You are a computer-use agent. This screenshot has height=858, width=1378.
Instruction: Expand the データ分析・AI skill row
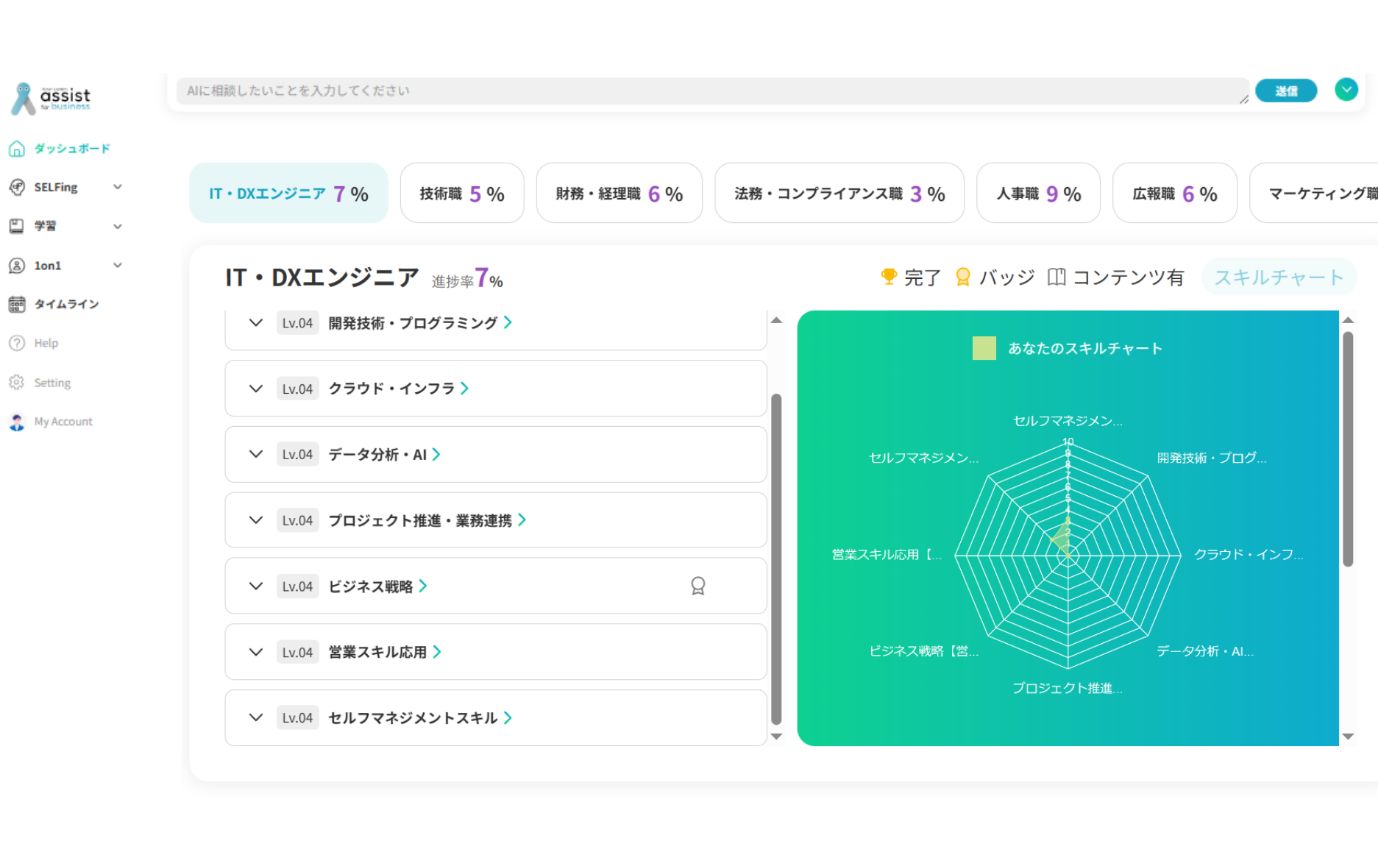[x=256, y=455]
